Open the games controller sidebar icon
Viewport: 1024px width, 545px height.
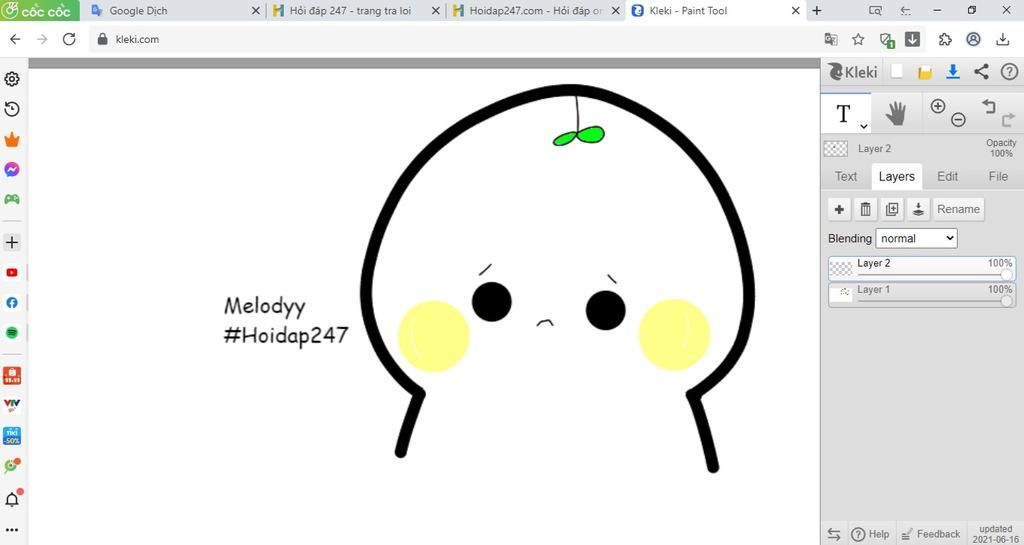pyautogui.click(x=12, y=199)
